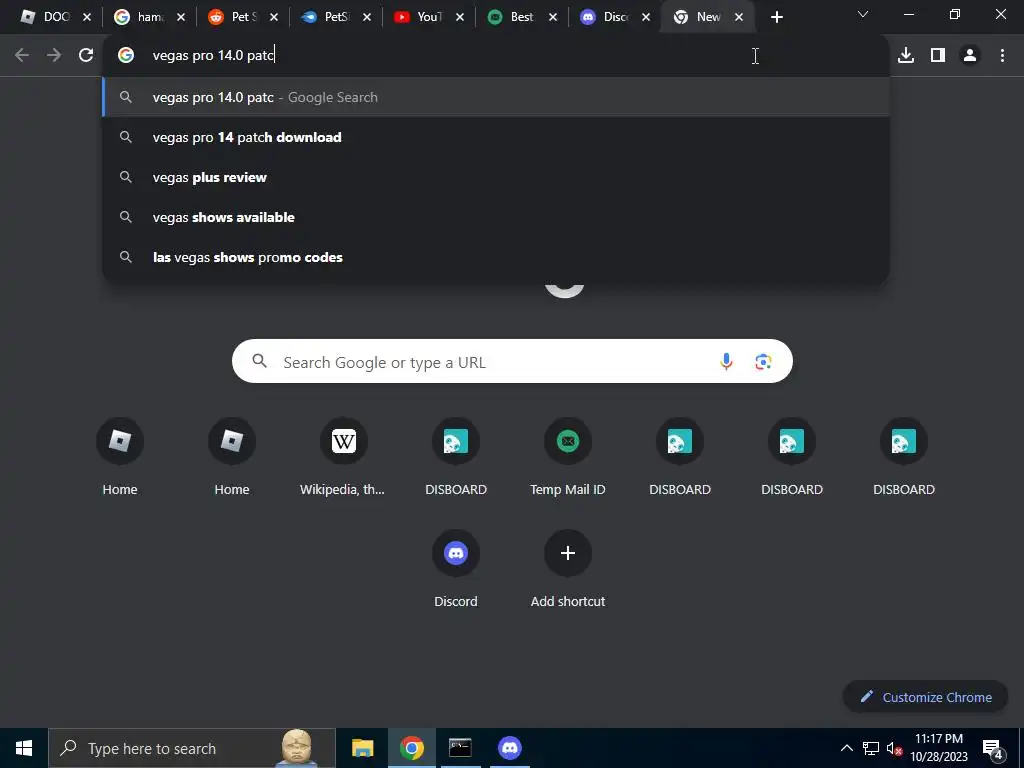This screenshot has height=768, width=1024.
Task: Open the Temp Mail ID shortcut
Action: point(568,457)
